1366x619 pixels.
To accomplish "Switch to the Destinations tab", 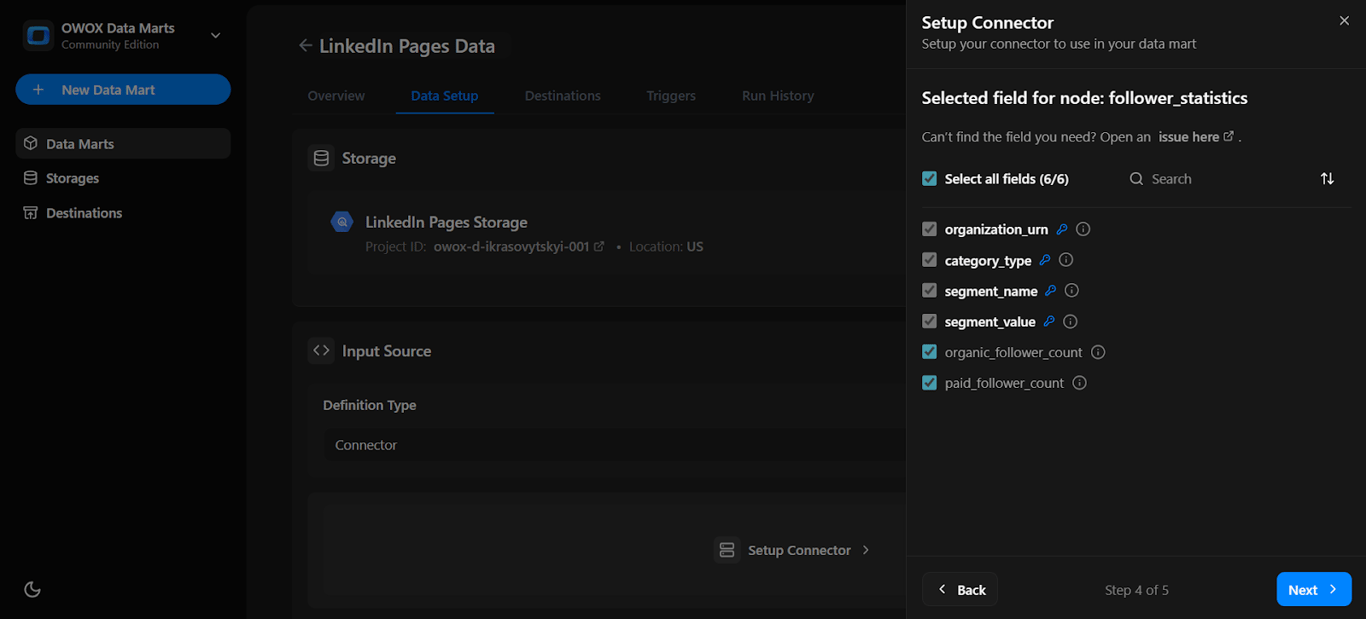I will click(x=563, y=96).
